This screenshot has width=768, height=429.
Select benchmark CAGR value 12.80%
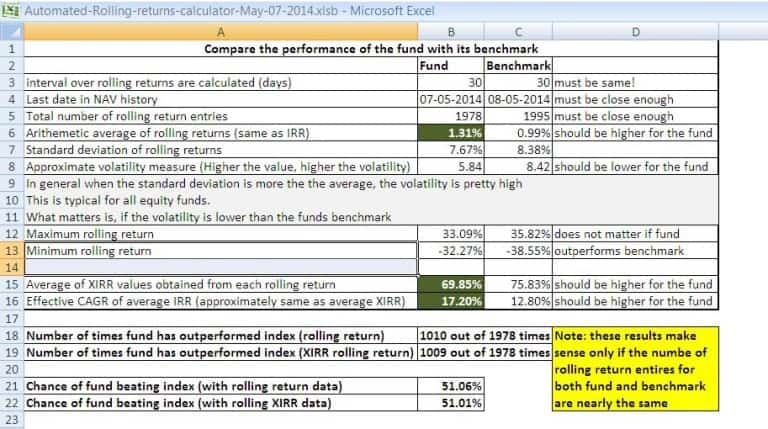(x=518, y=301)
